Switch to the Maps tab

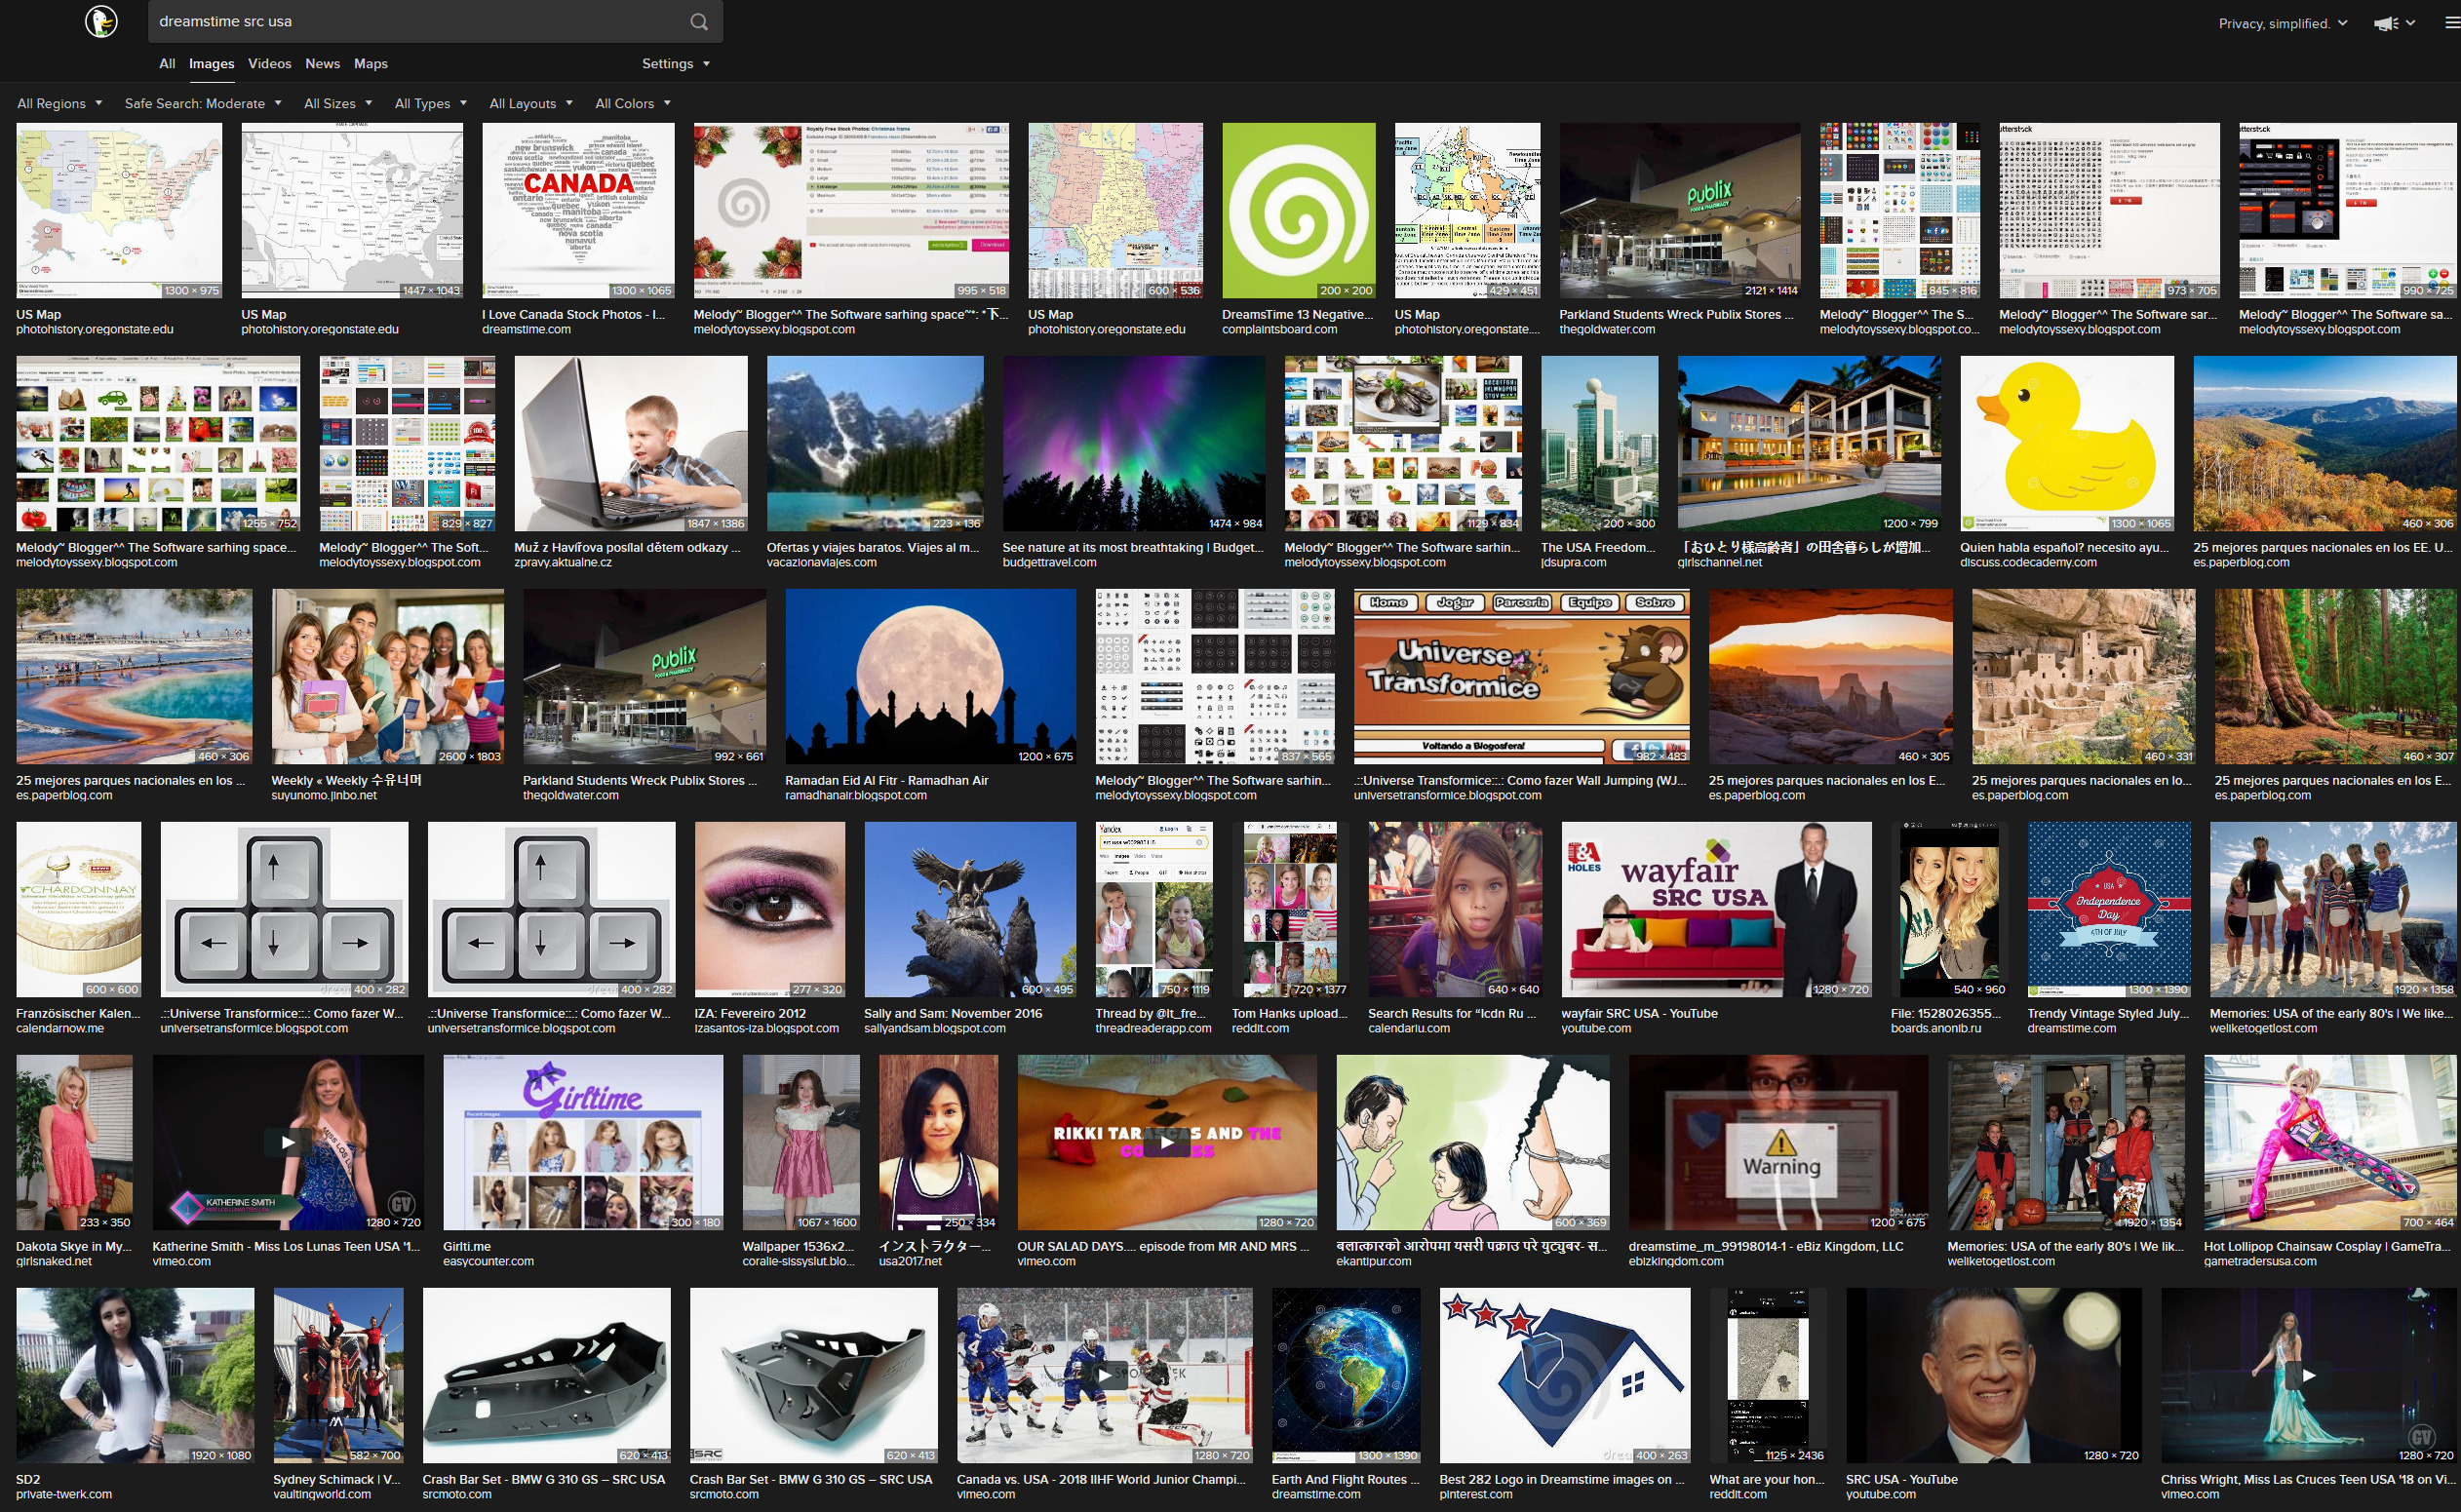(x=371, y=63)
